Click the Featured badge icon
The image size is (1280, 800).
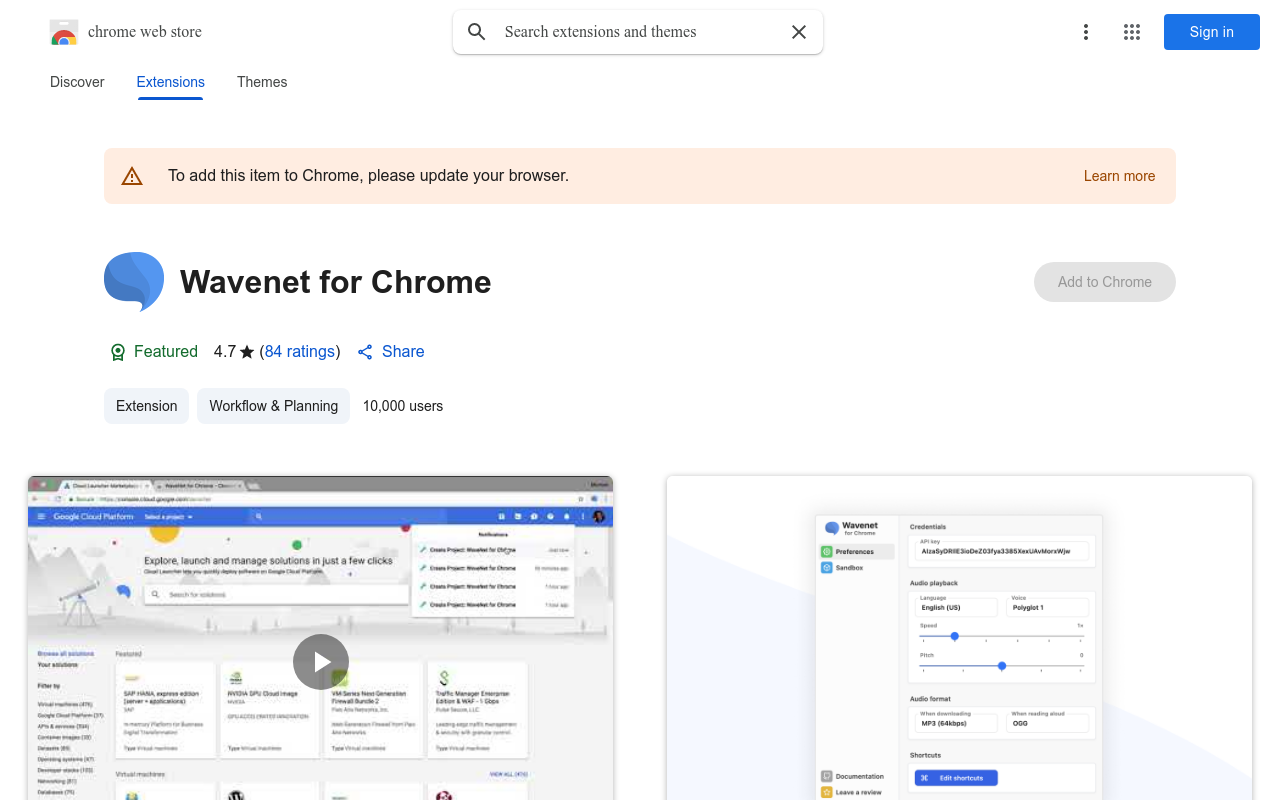[x=118, y=352]
